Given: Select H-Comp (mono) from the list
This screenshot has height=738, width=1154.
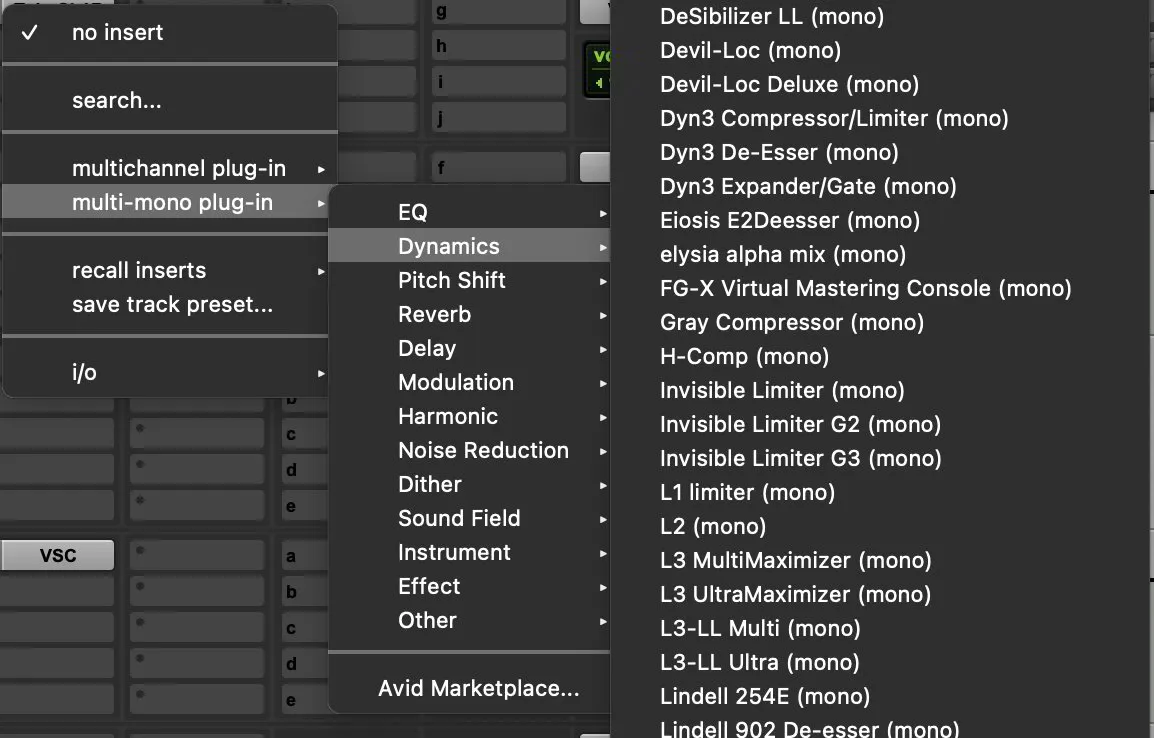Looking at the screenshot, I should point(743,356).
